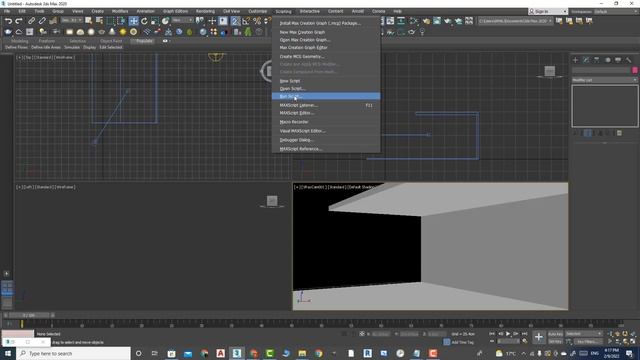This screenshot has width=640, height=360.
Task: Click the yellow sun light icon
Action: pos(122,32)
